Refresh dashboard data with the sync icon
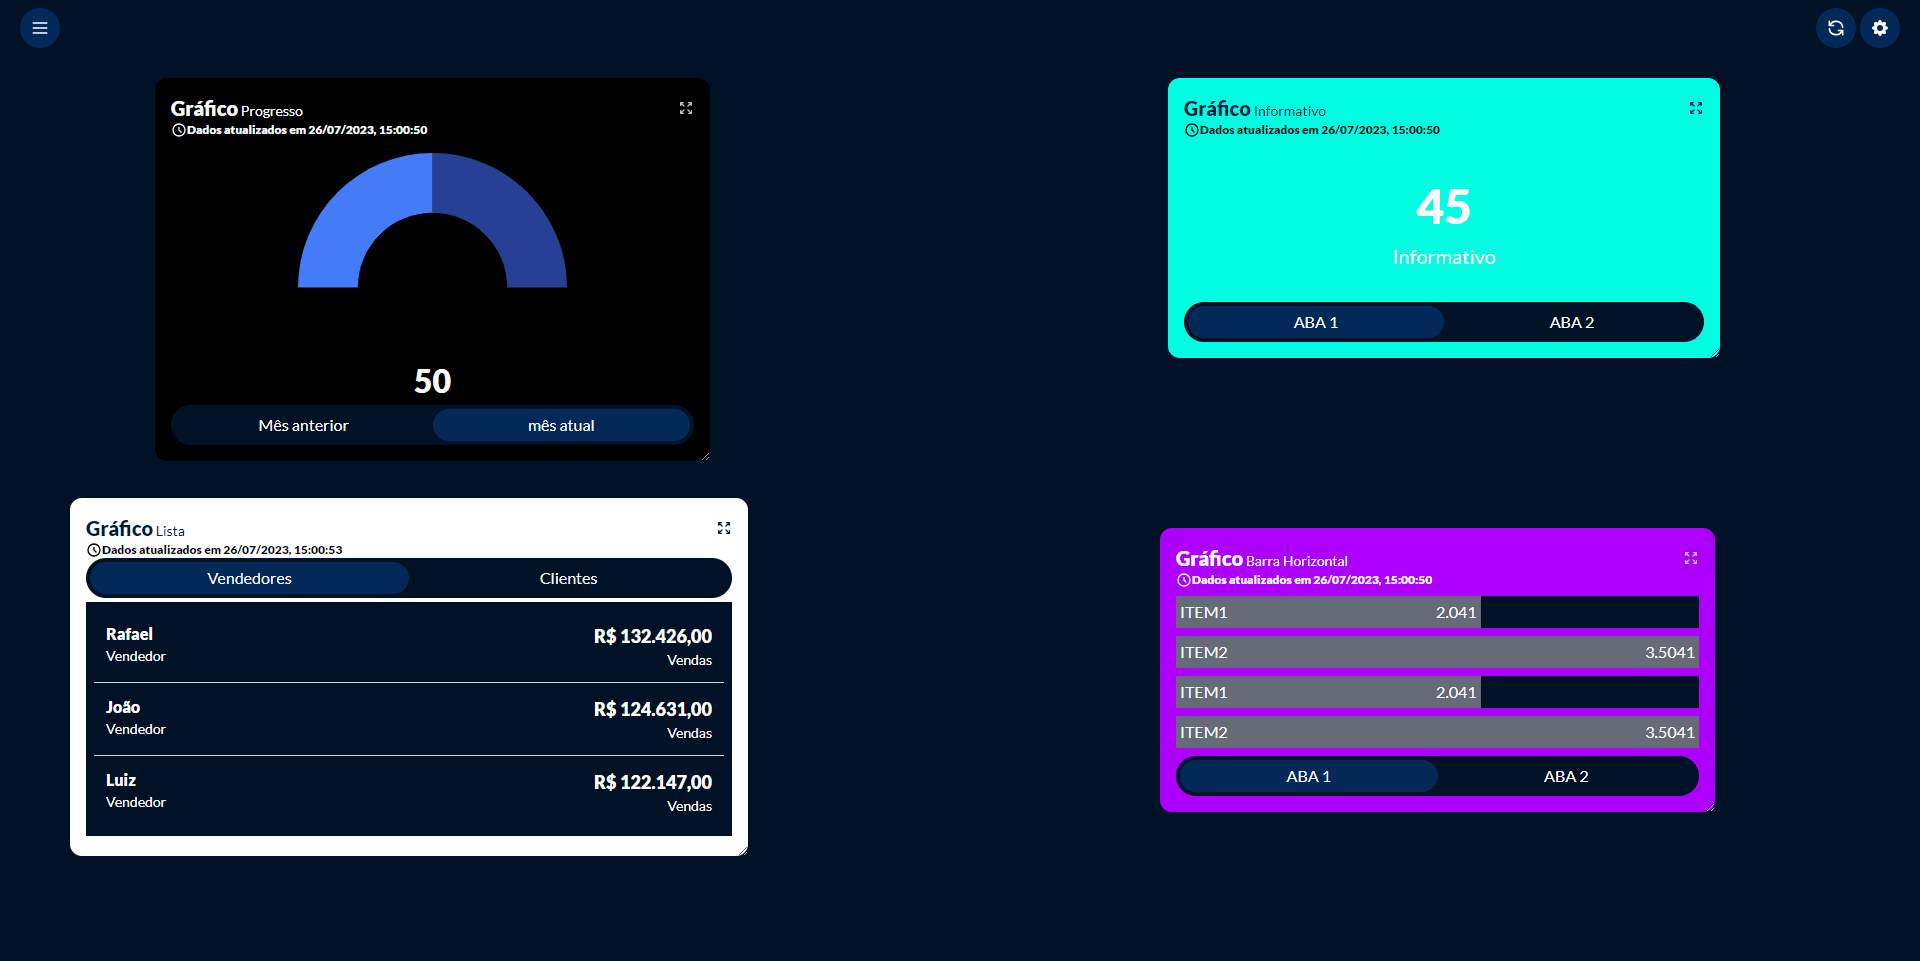The image size is (1920, 961). (x=1836, y=28)
